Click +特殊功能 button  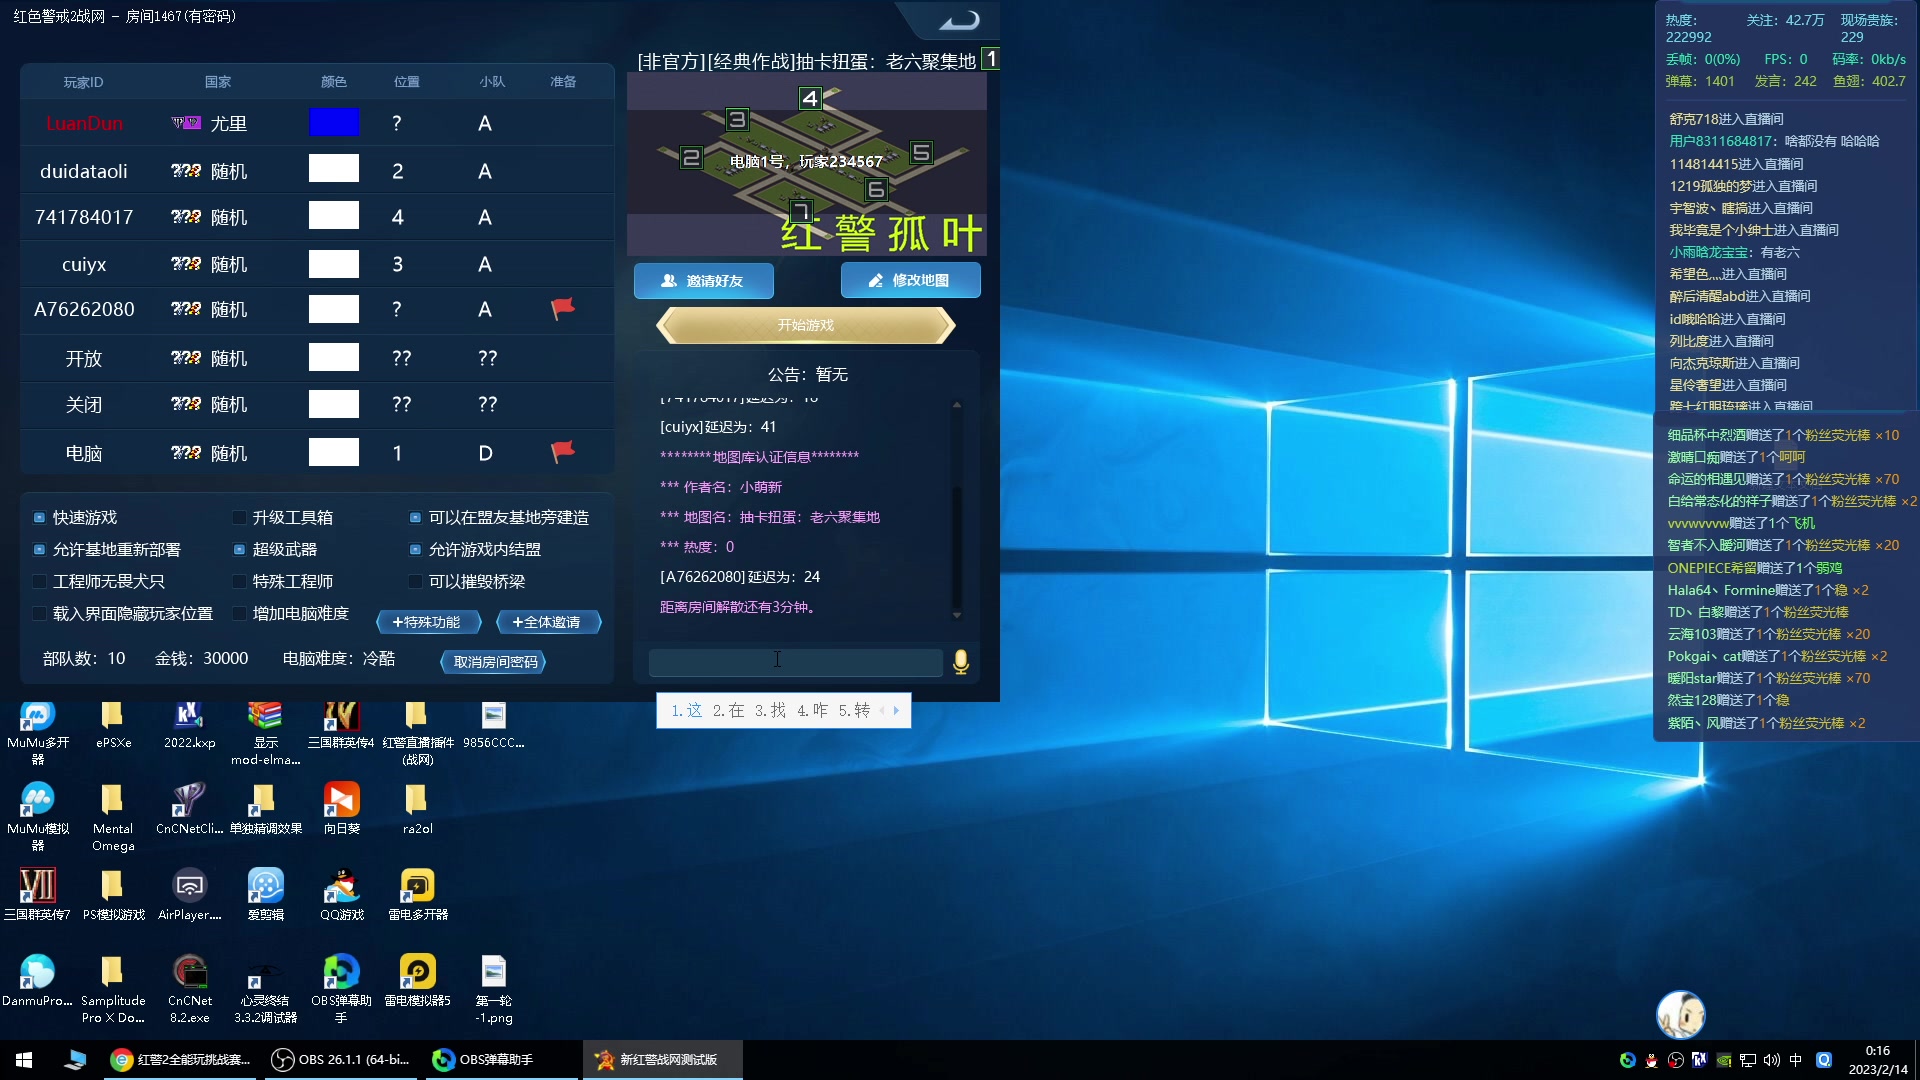428,622
